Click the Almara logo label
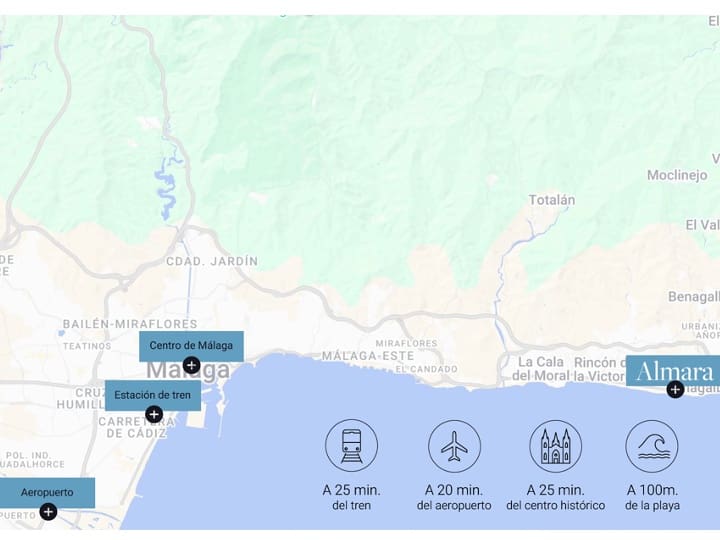Image resolution: width=720 pixels, height=540 pixels. tap(673, 371)
